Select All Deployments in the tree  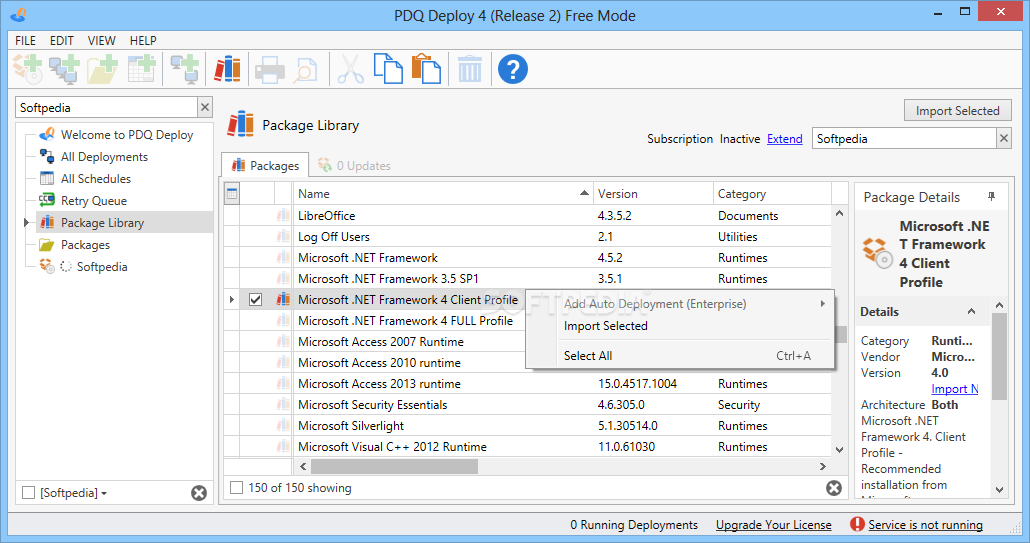104,156
